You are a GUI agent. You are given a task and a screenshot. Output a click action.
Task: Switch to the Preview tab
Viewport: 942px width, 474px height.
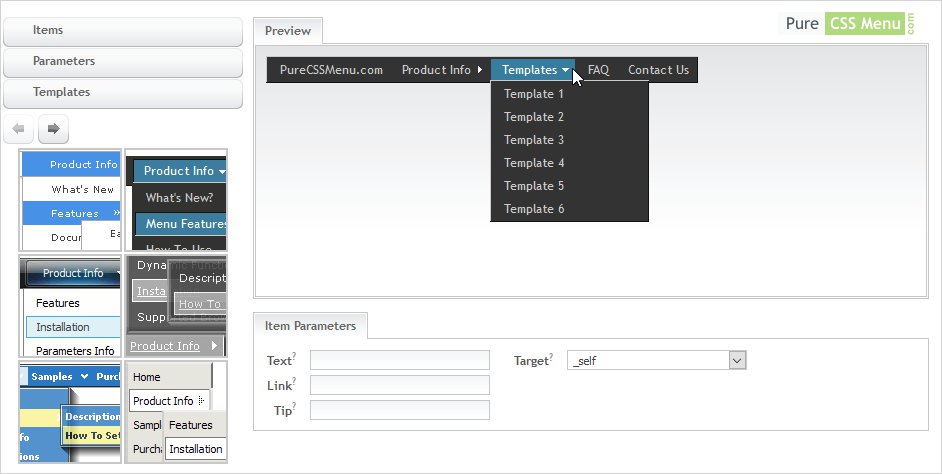click(287, 31)
